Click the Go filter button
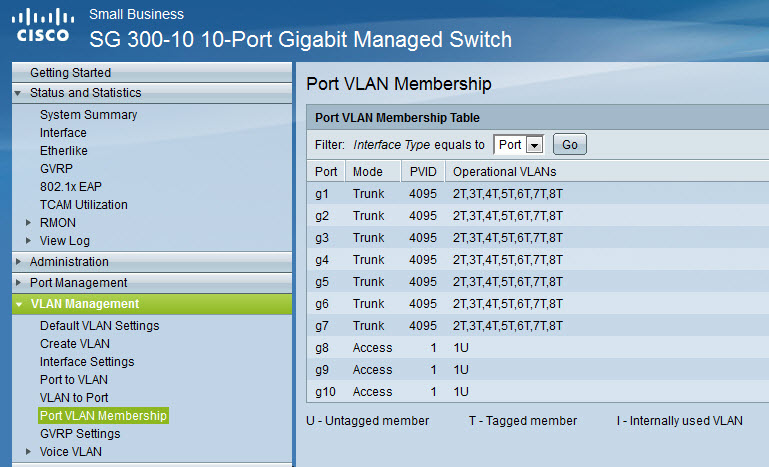 point(570,145)
